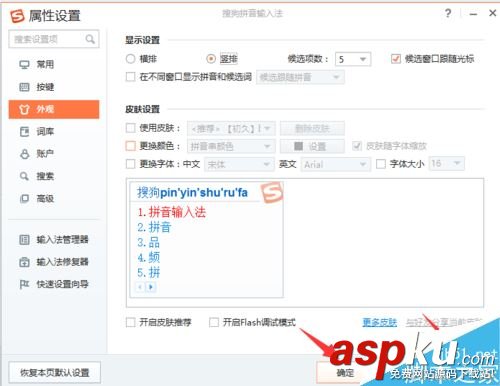Click the person icon beside 账户

click(x=24, y=154)
